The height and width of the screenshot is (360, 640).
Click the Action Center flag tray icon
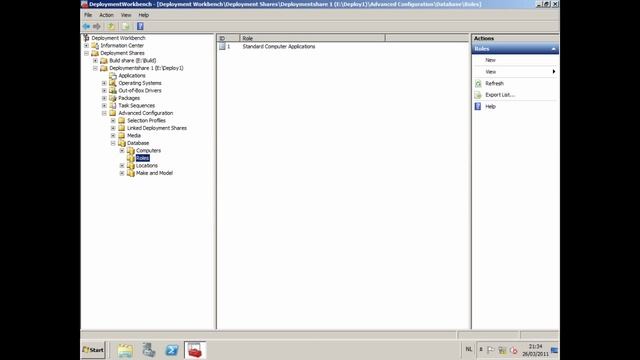(491, 350)
